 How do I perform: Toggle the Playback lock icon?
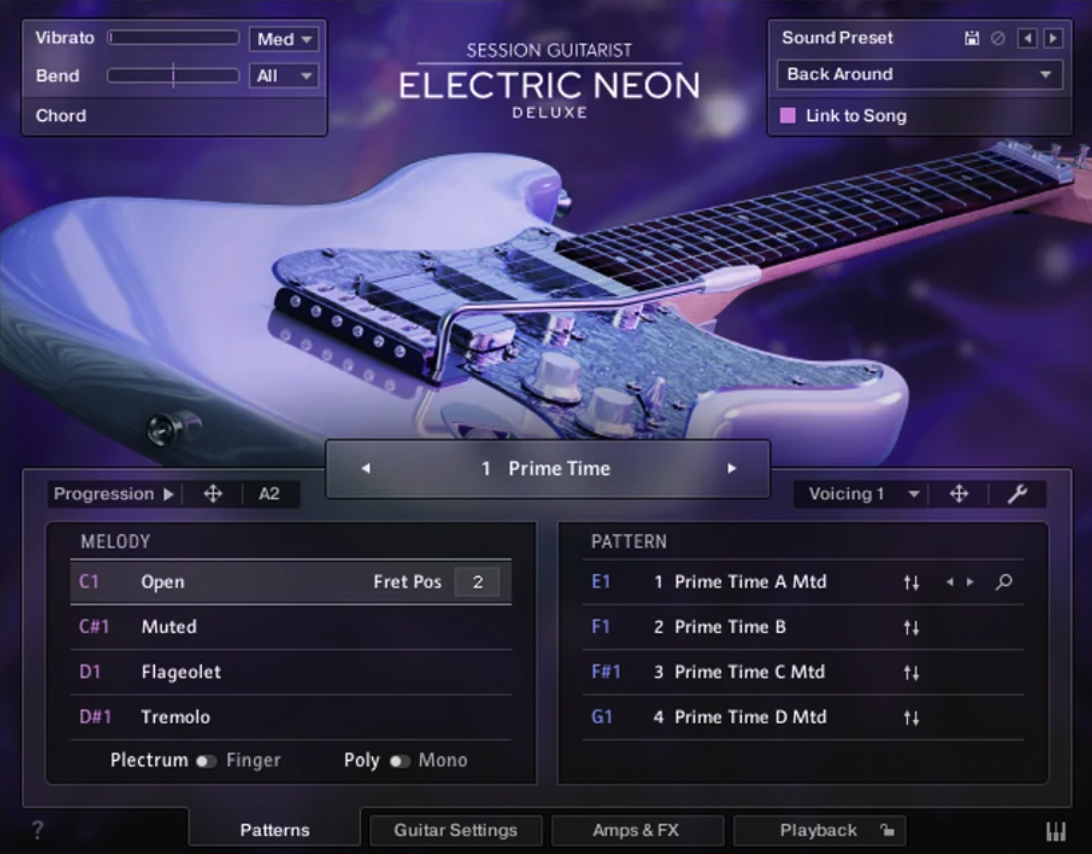click(x=887, y=830)
